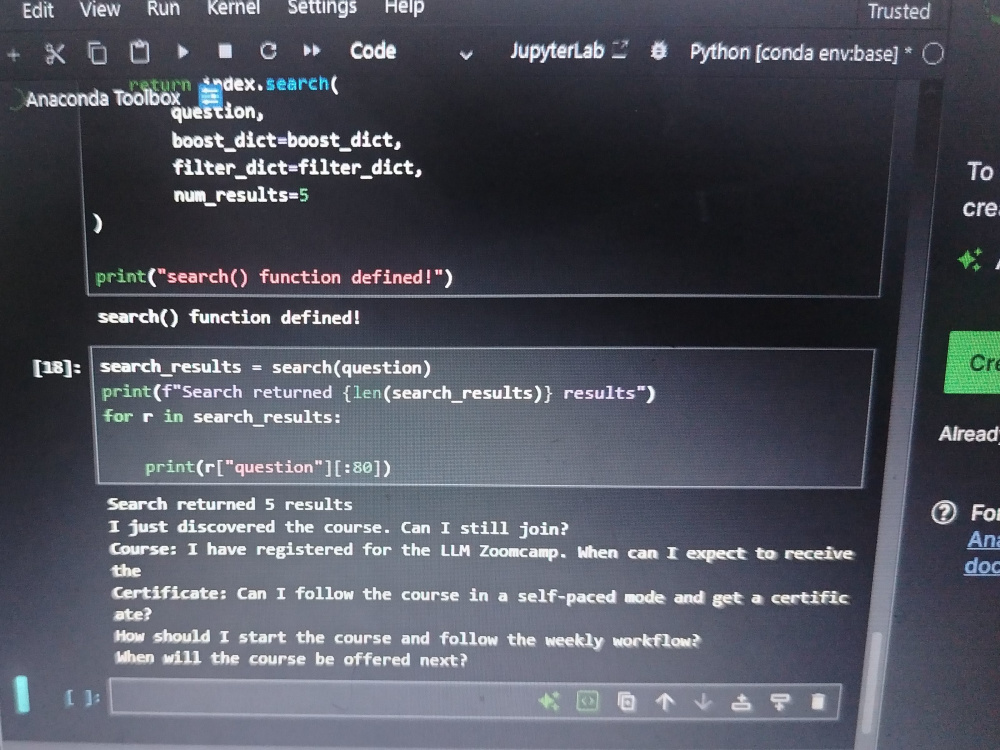The image size is (1000, 750).
Task: Delete cell with trash icon
Action: tap(818, 702)
